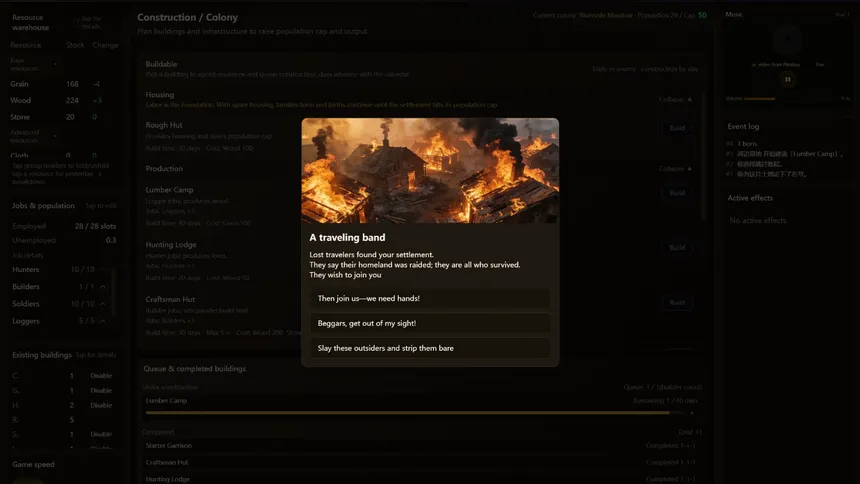
Task: Collapse the Production section
Action: tap(676, 169)
